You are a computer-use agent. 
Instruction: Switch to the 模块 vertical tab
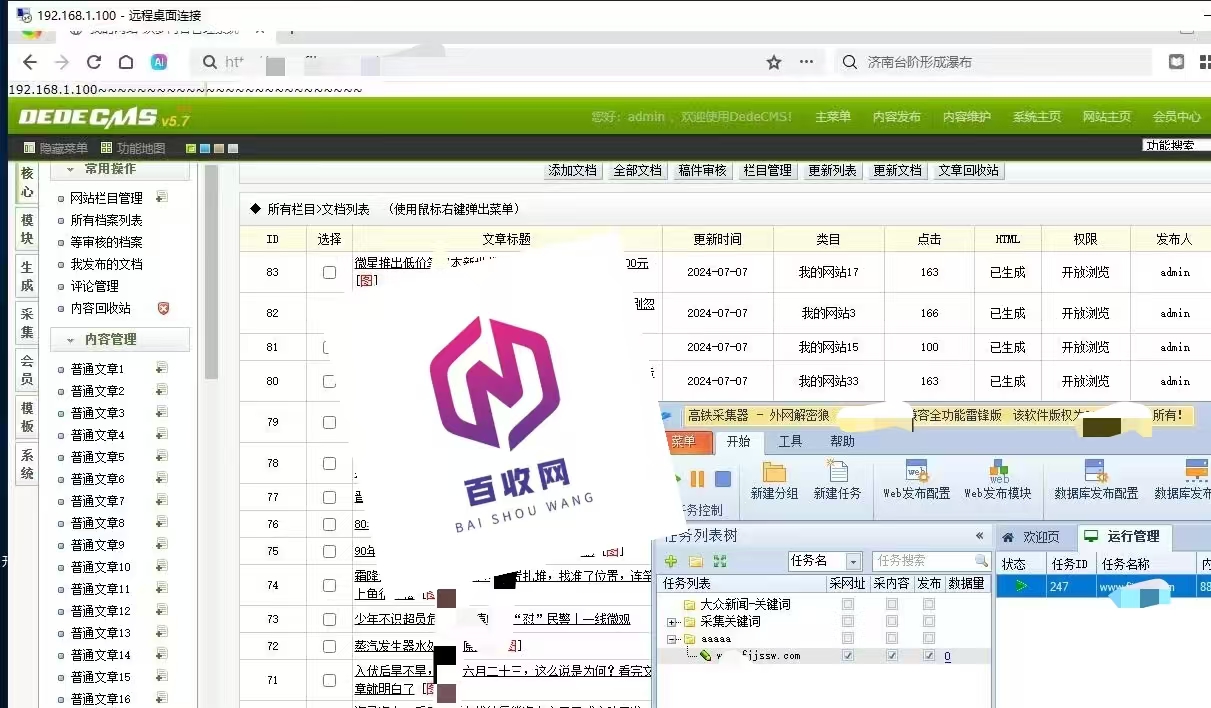[27, 229]
